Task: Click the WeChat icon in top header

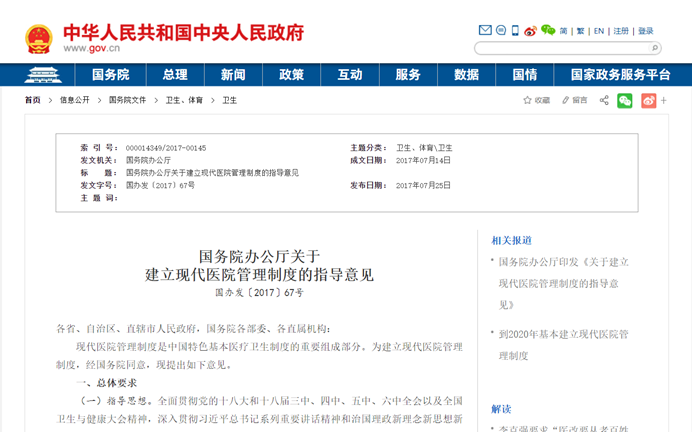Action: click(x=548, y=30)
